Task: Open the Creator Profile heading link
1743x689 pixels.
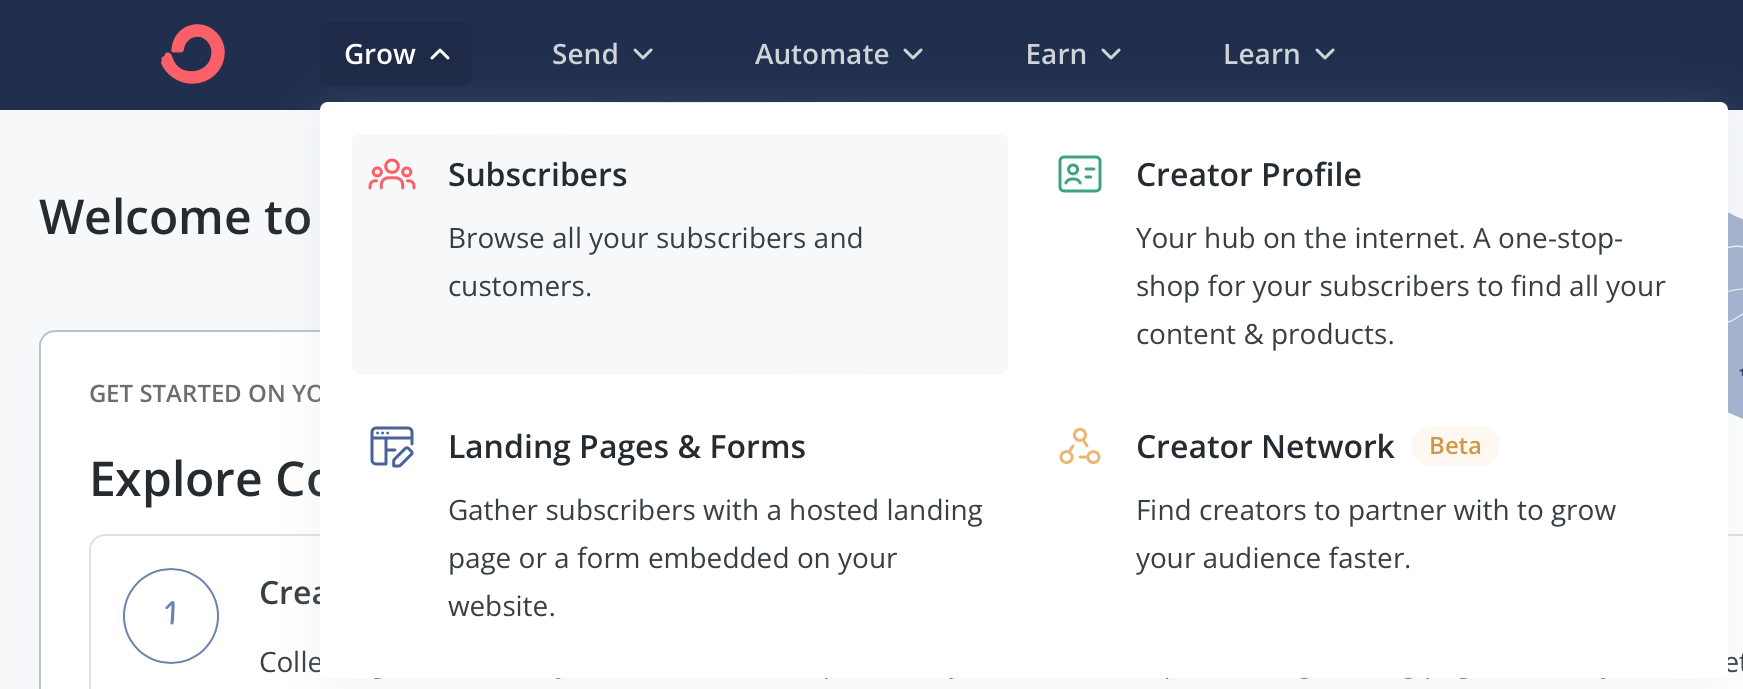Action: pos(1249,175)
